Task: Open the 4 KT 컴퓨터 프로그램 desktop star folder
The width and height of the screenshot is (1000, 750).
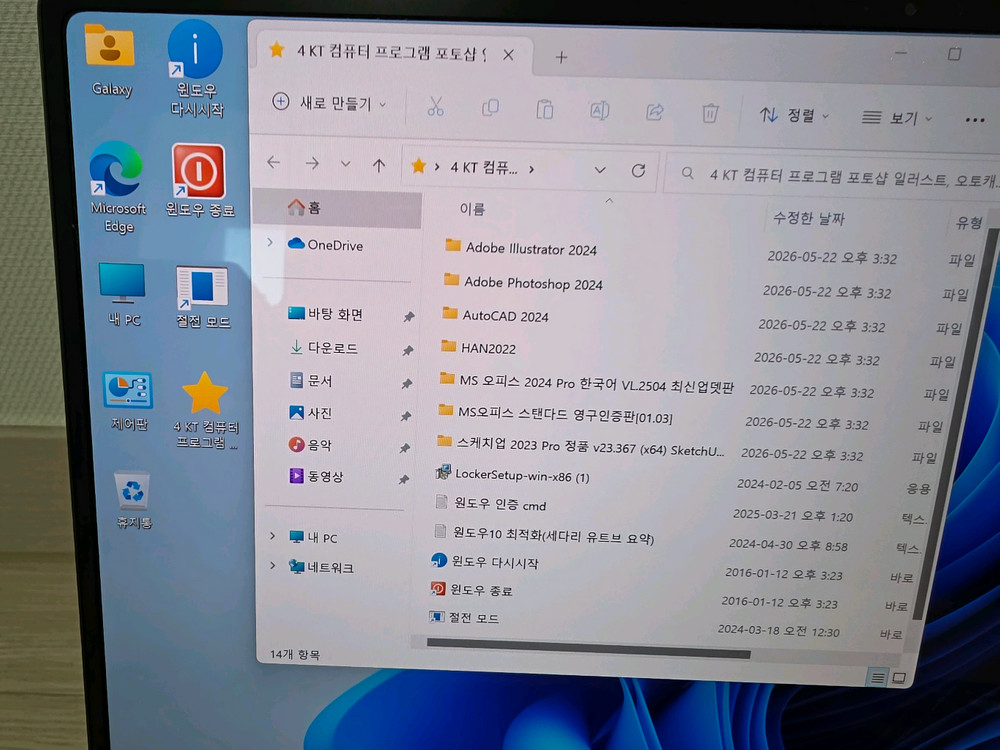Action: [205, 410]
